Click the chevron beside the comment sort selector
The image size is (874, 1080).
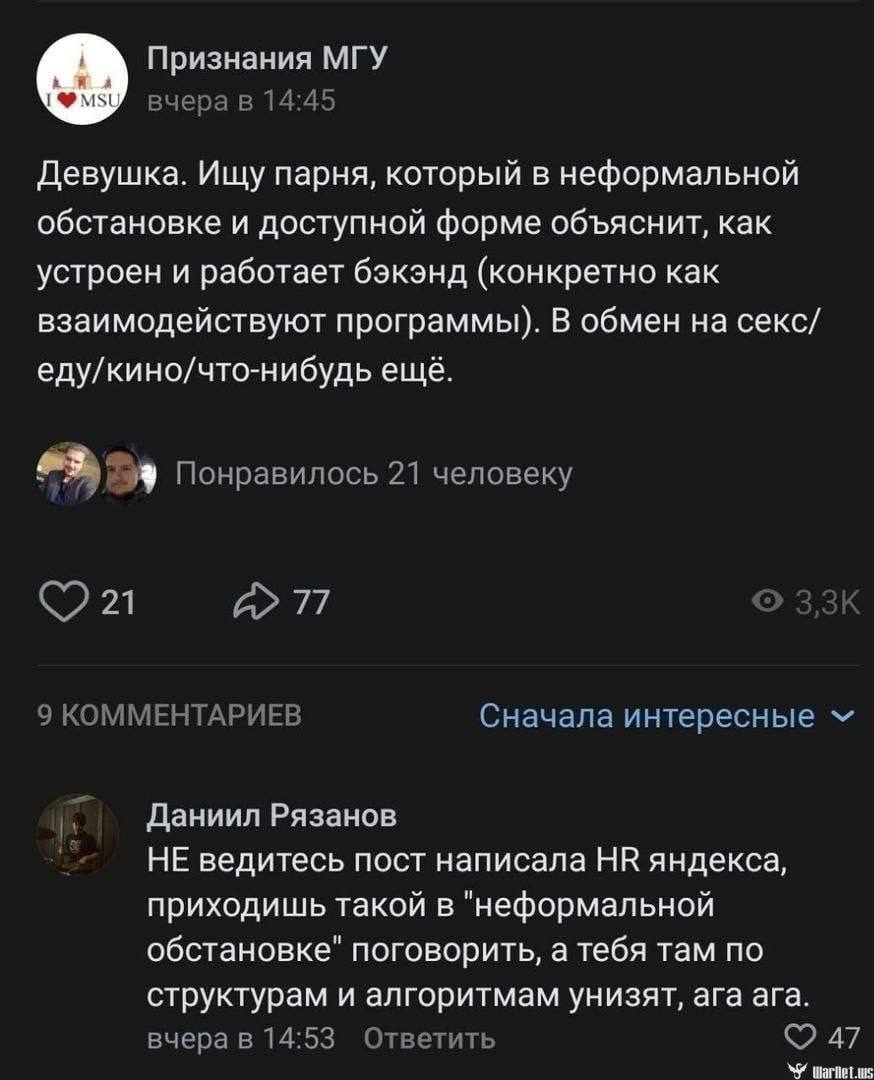pos(842,716)
